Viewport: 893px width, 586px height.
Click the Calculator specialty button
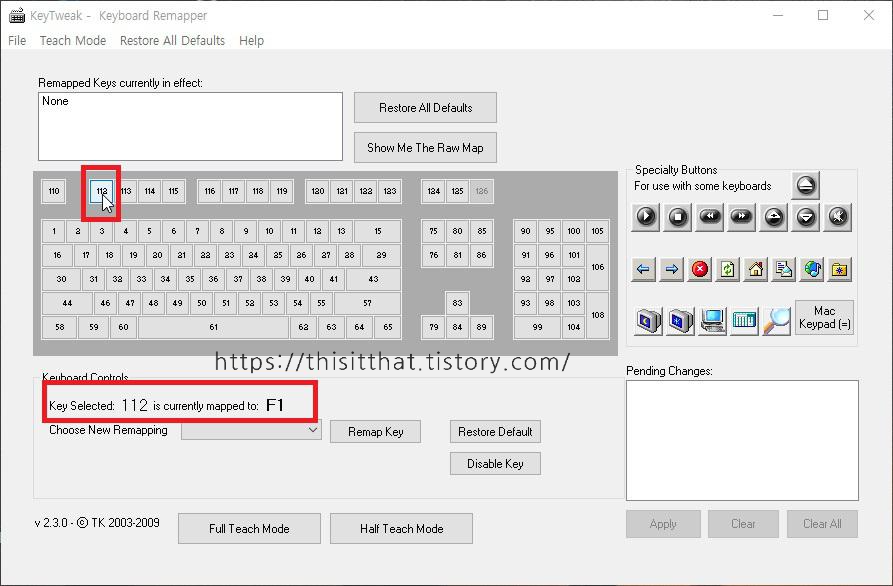tap(744, 321)
